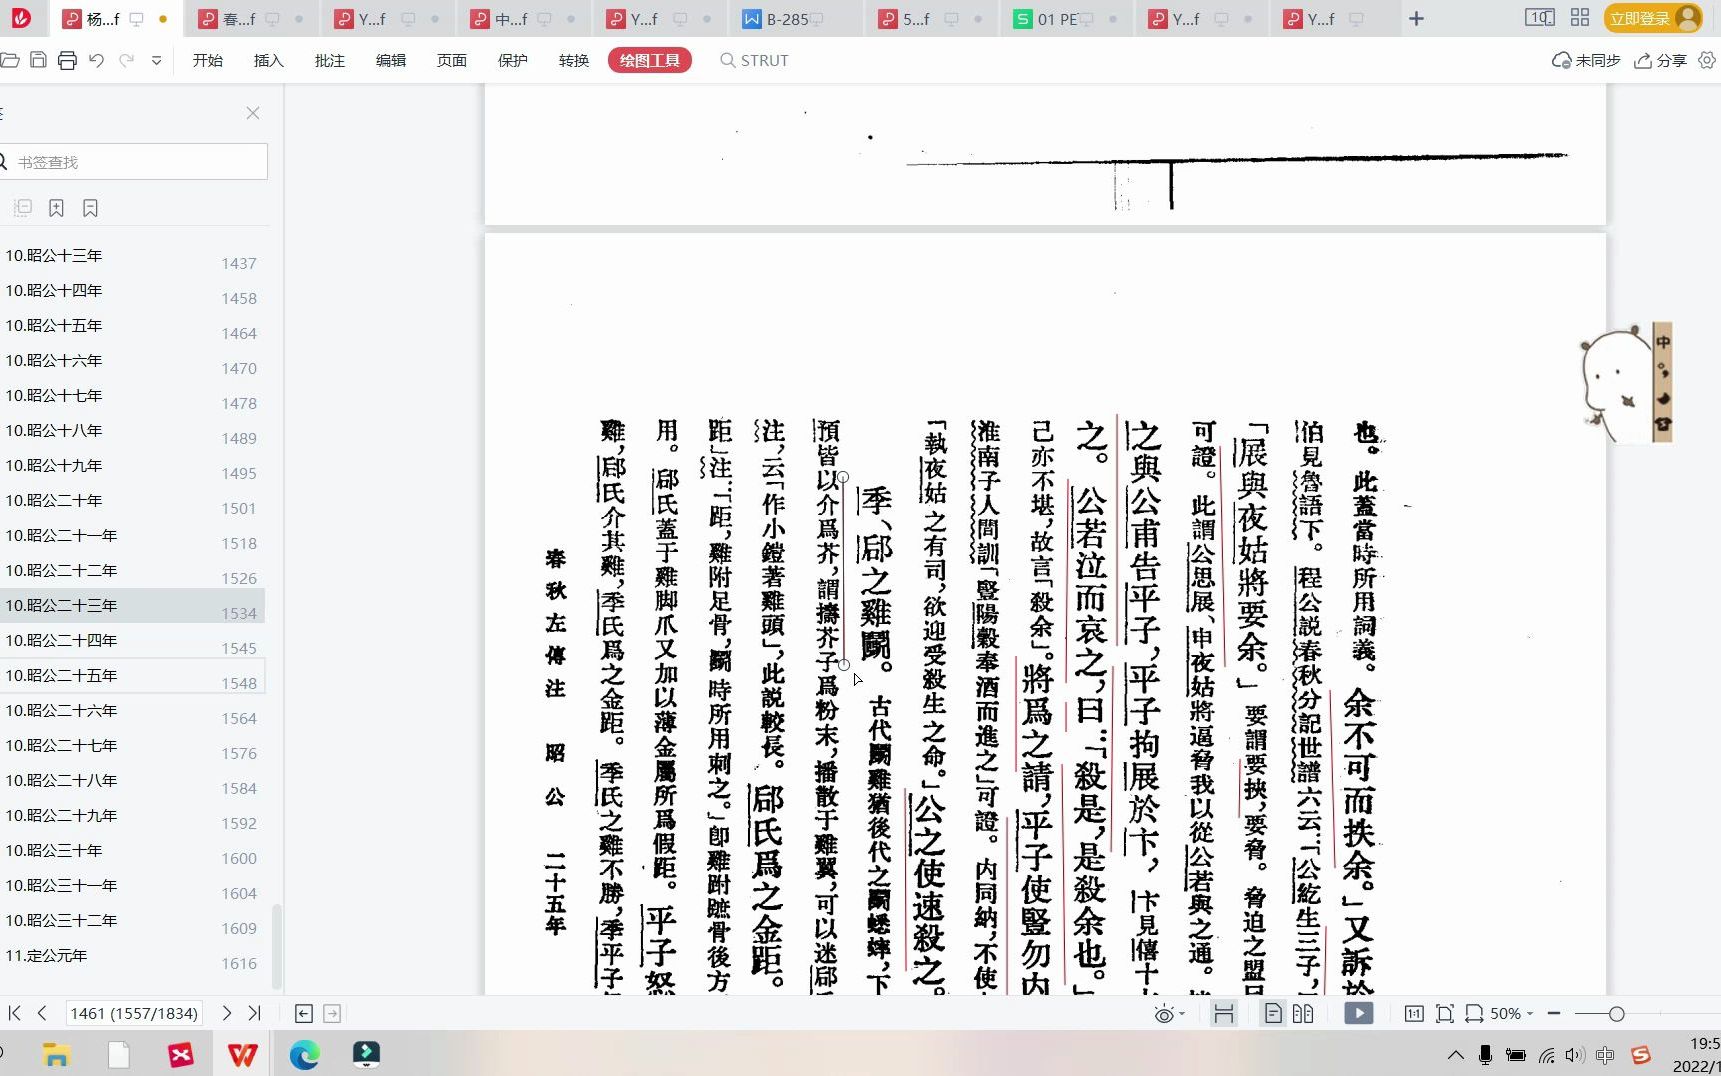The height and width of the screenshot is (1076, 1721).
Task: Click the next view forward icon
Action: tap(332, 1013)
